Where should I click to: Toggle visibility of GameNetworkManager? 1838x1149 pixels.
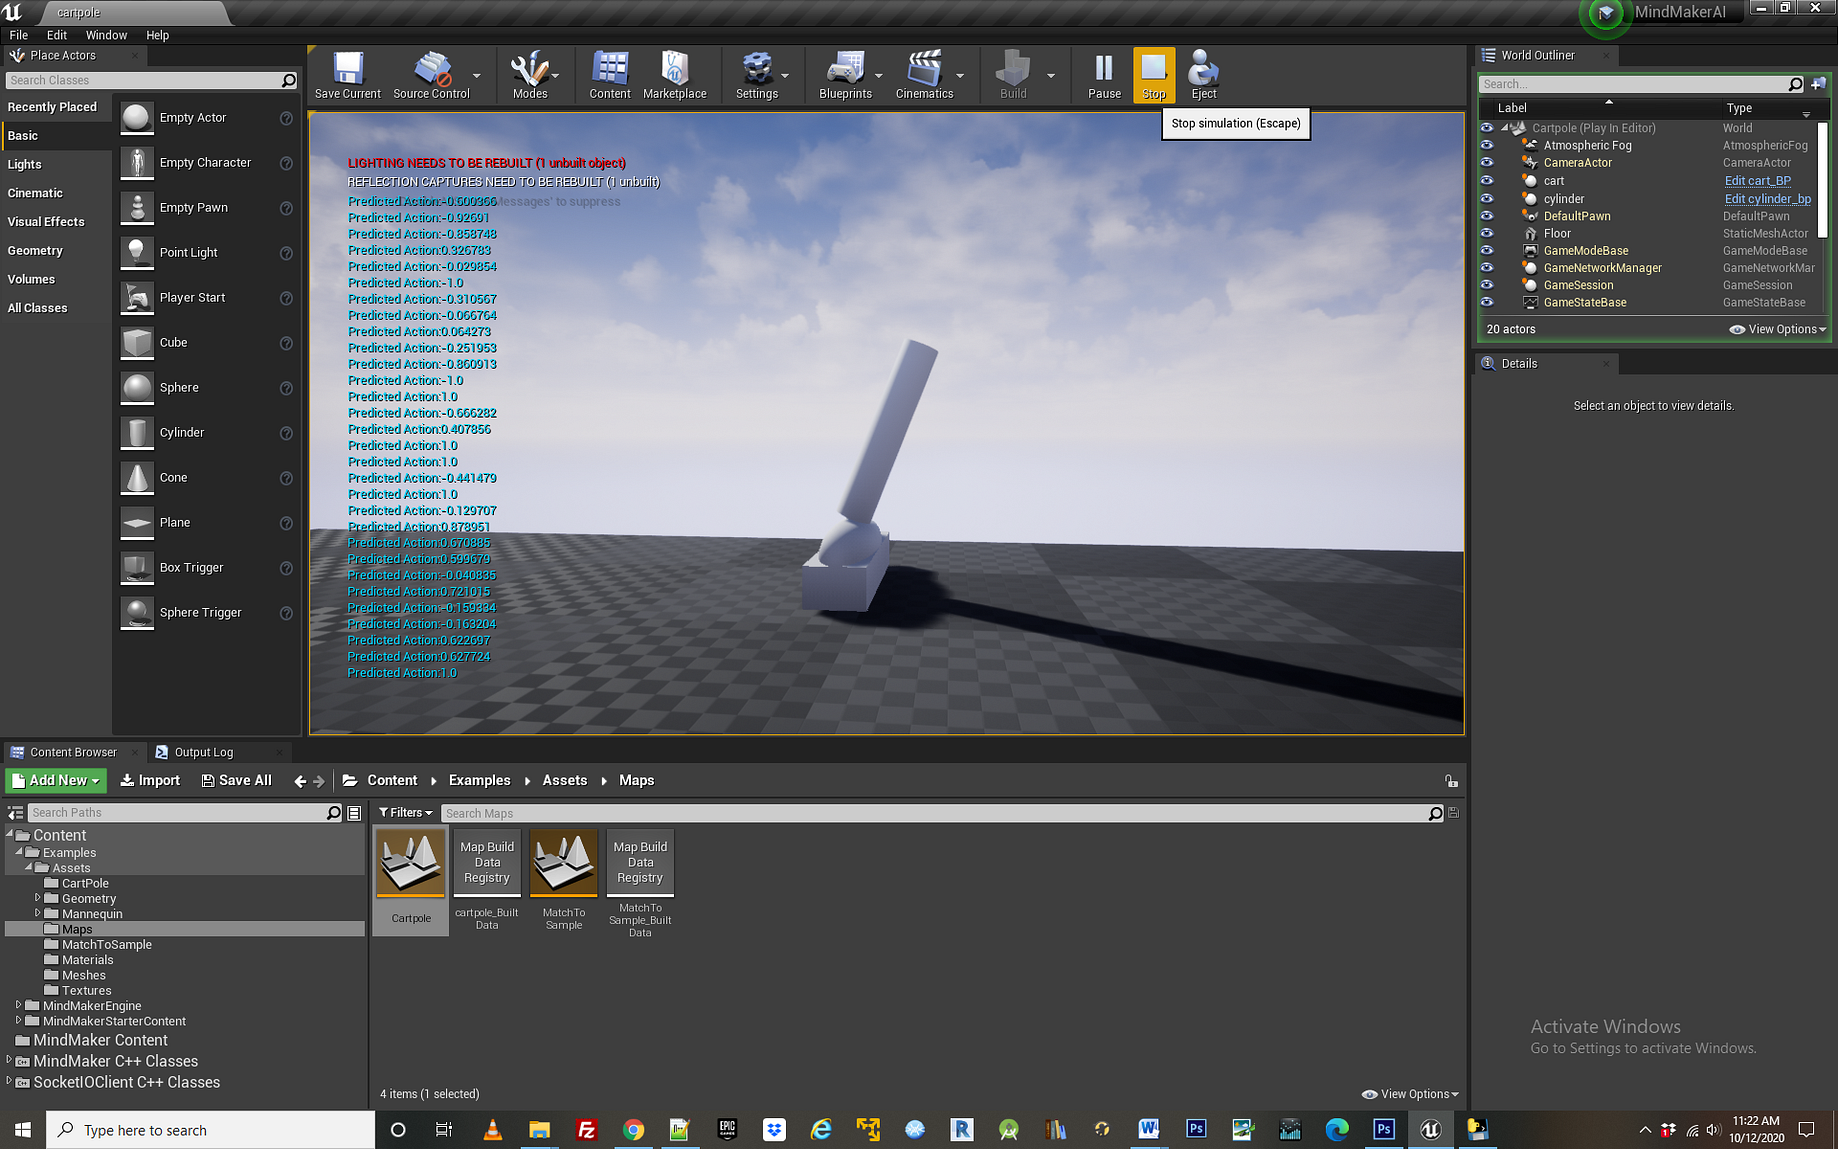coord(1487,267)
